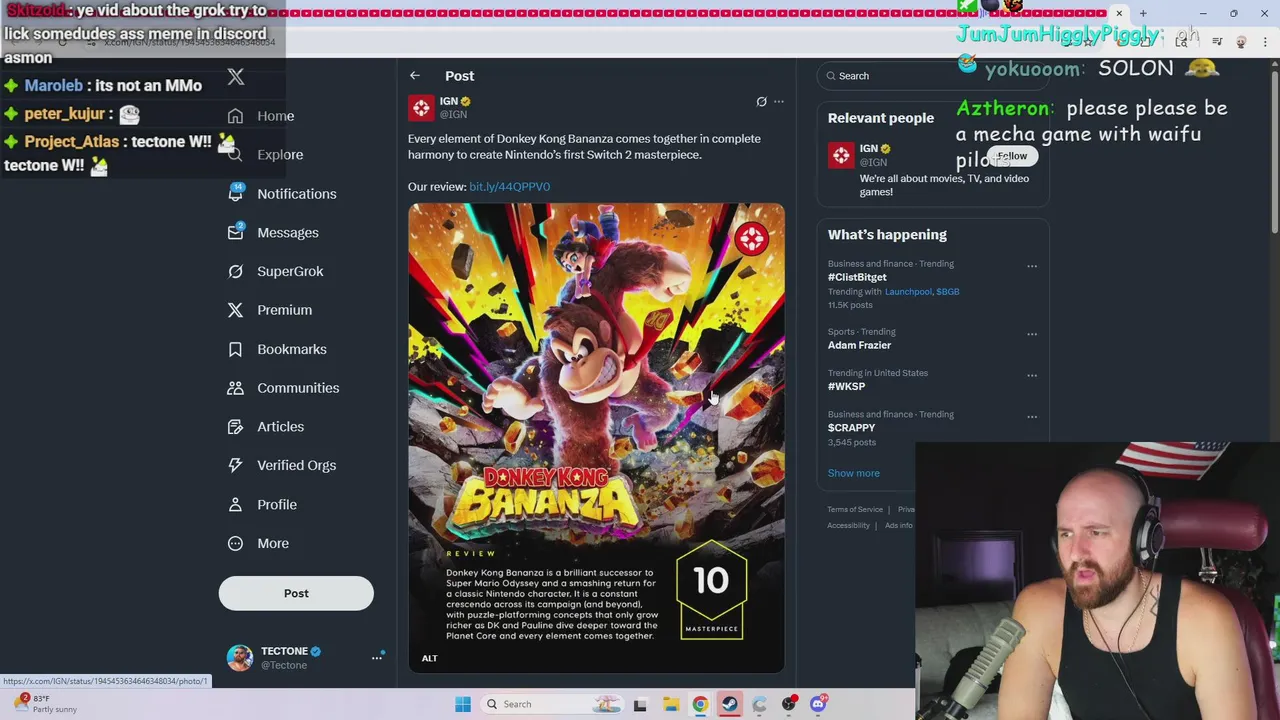1280x720 pixels.
Task: Go back with the arrow beside Post
Action: pyautogui.click(x=414, y=76)
